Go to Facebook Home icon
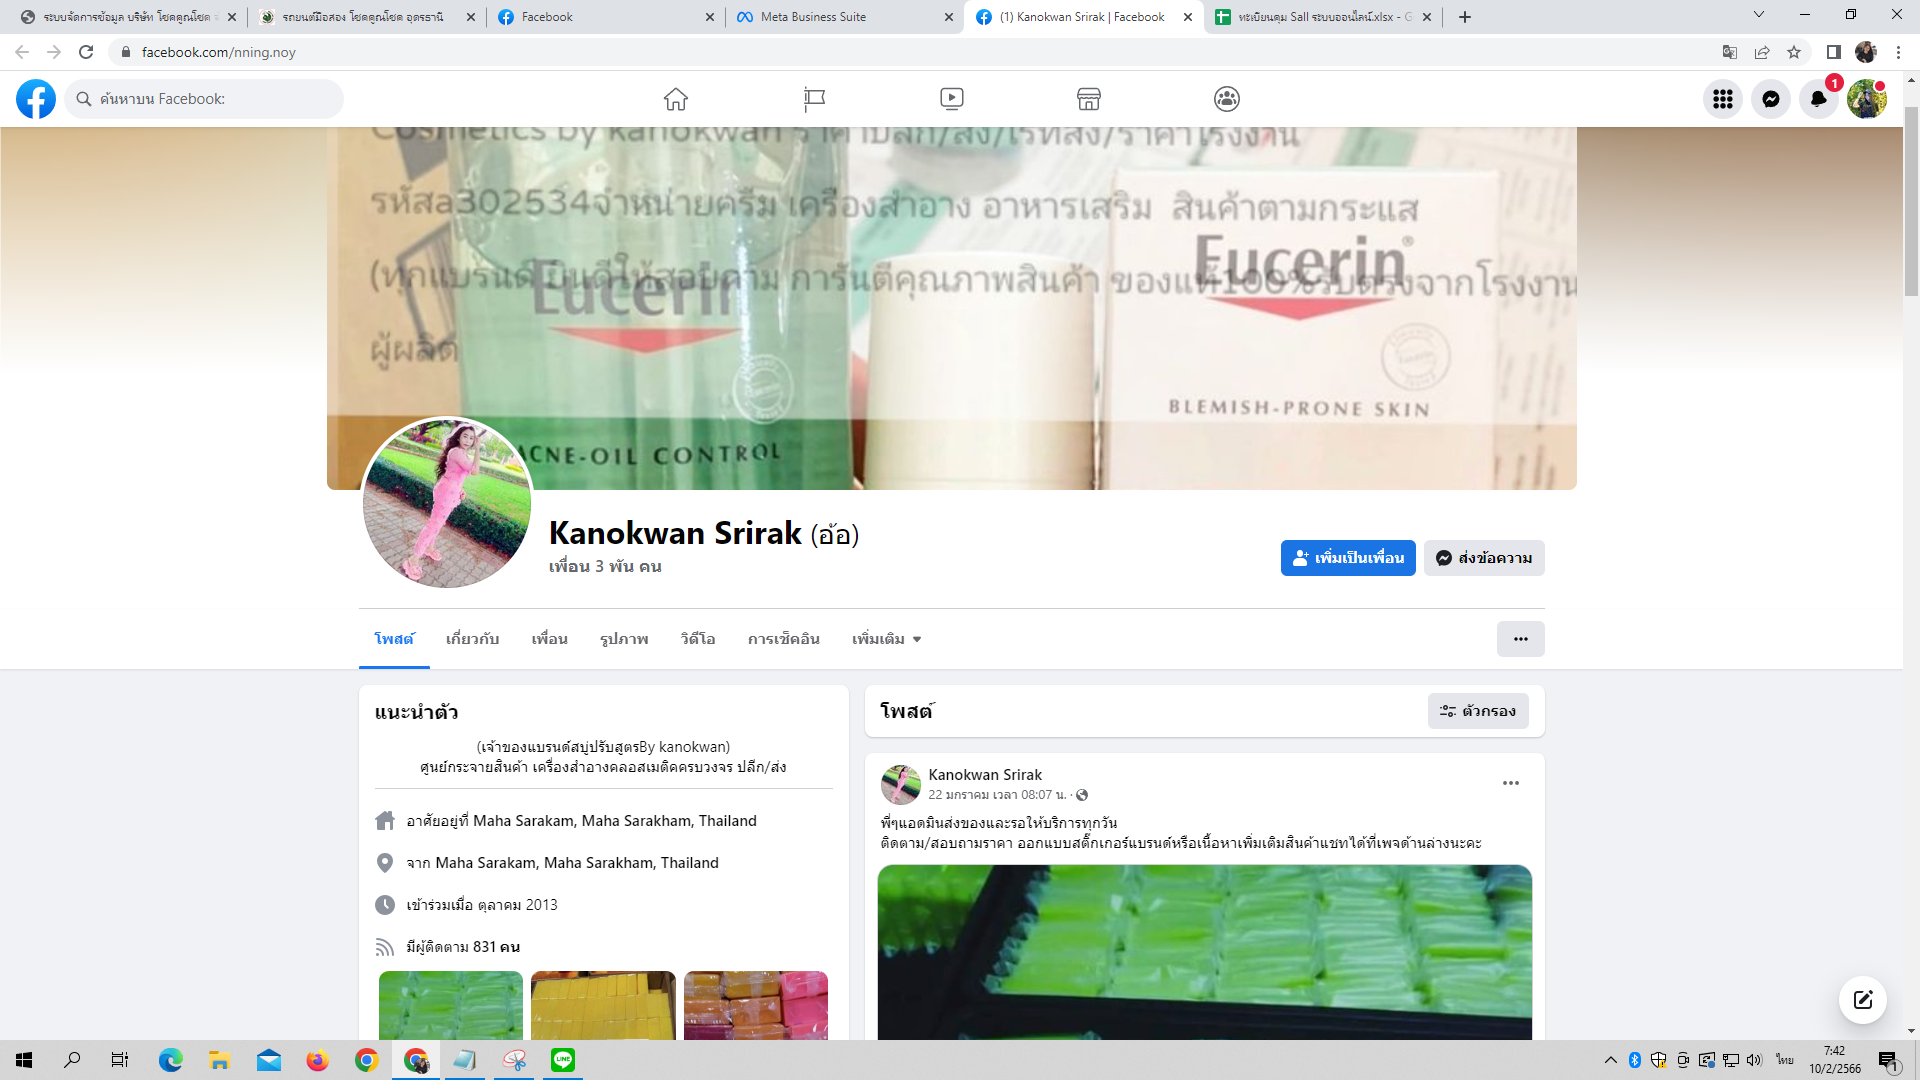The height and width of the screenshot is (1080, 1920). tap(676, 99)
